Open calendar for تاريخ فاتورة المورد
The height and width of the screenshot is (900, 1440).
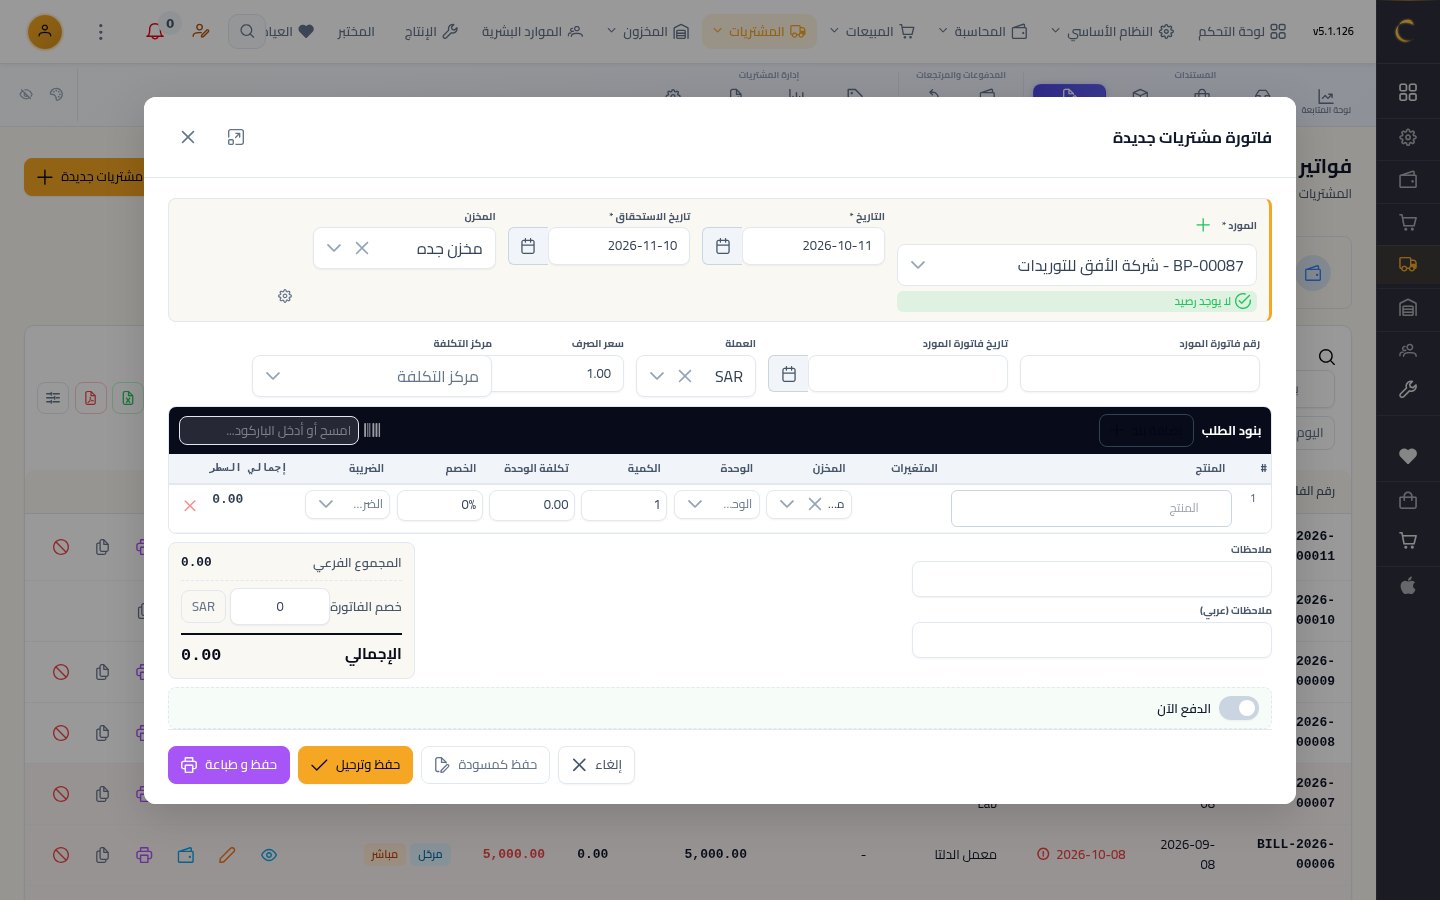pyautogui.click(x=788, y=374)
